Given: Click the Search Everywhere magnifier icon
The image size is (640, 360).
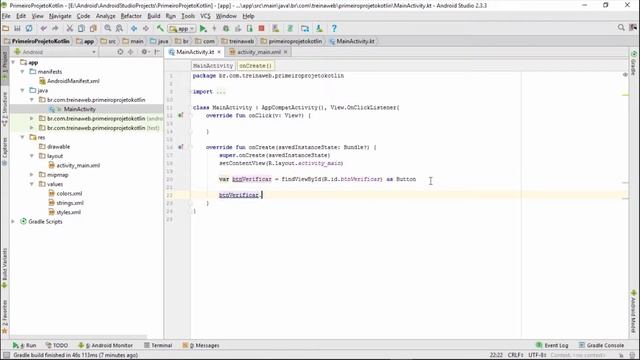Looking at the screenshot, I should coord(621,28).
